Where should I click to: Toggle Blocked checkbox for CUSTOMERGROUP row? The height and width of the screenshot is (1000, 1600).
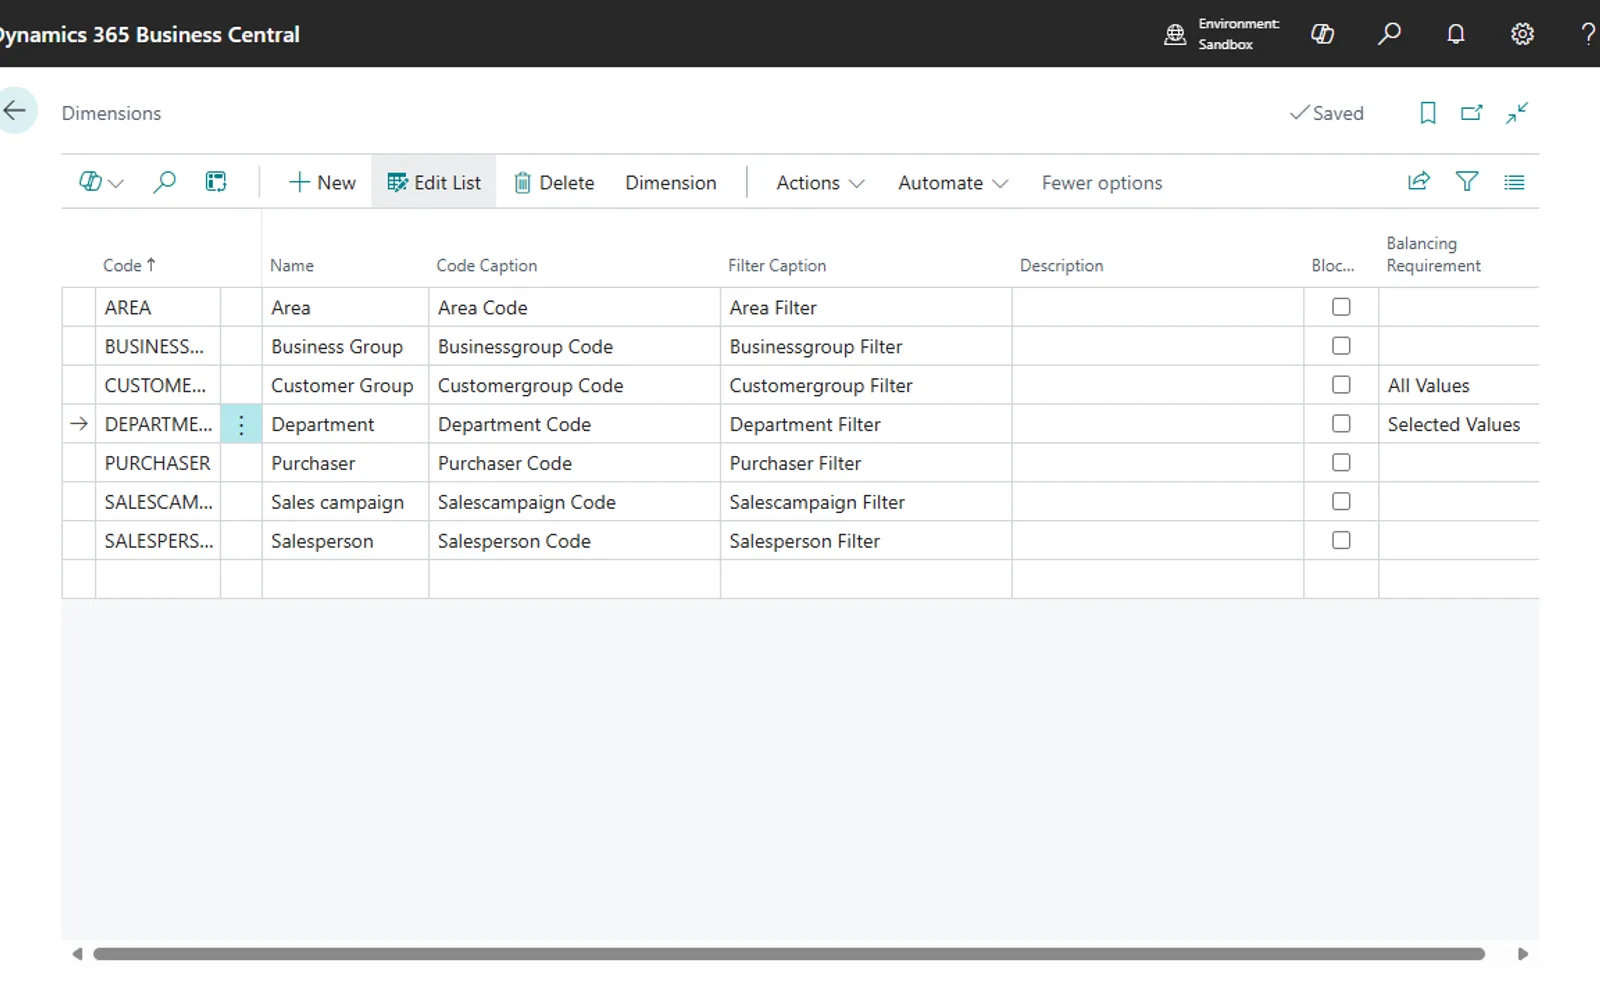pyautogui.click(x=1341, y=385)
